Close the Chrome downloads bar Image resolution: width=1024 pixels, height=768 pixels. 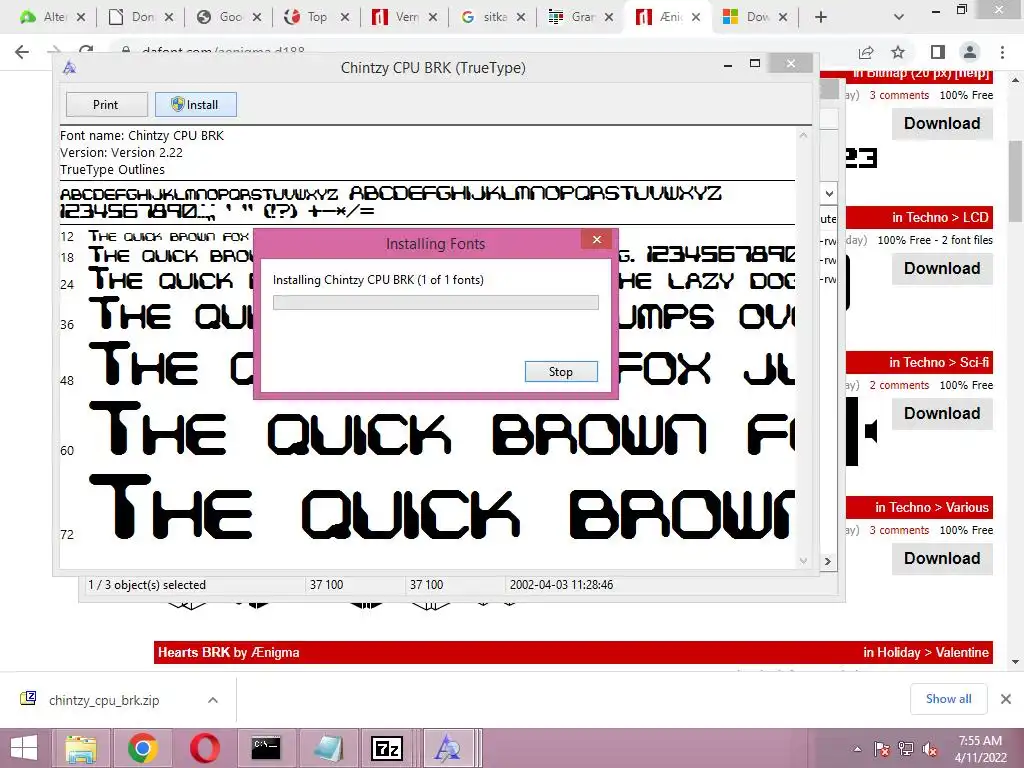pyautogui.click(x=1006, y=699)
